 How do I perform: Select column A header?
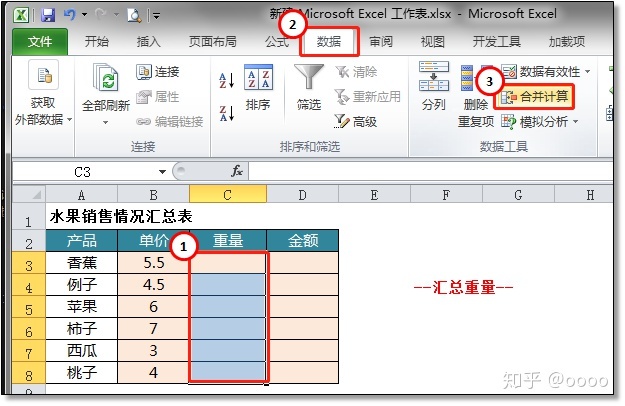[81, 195]
